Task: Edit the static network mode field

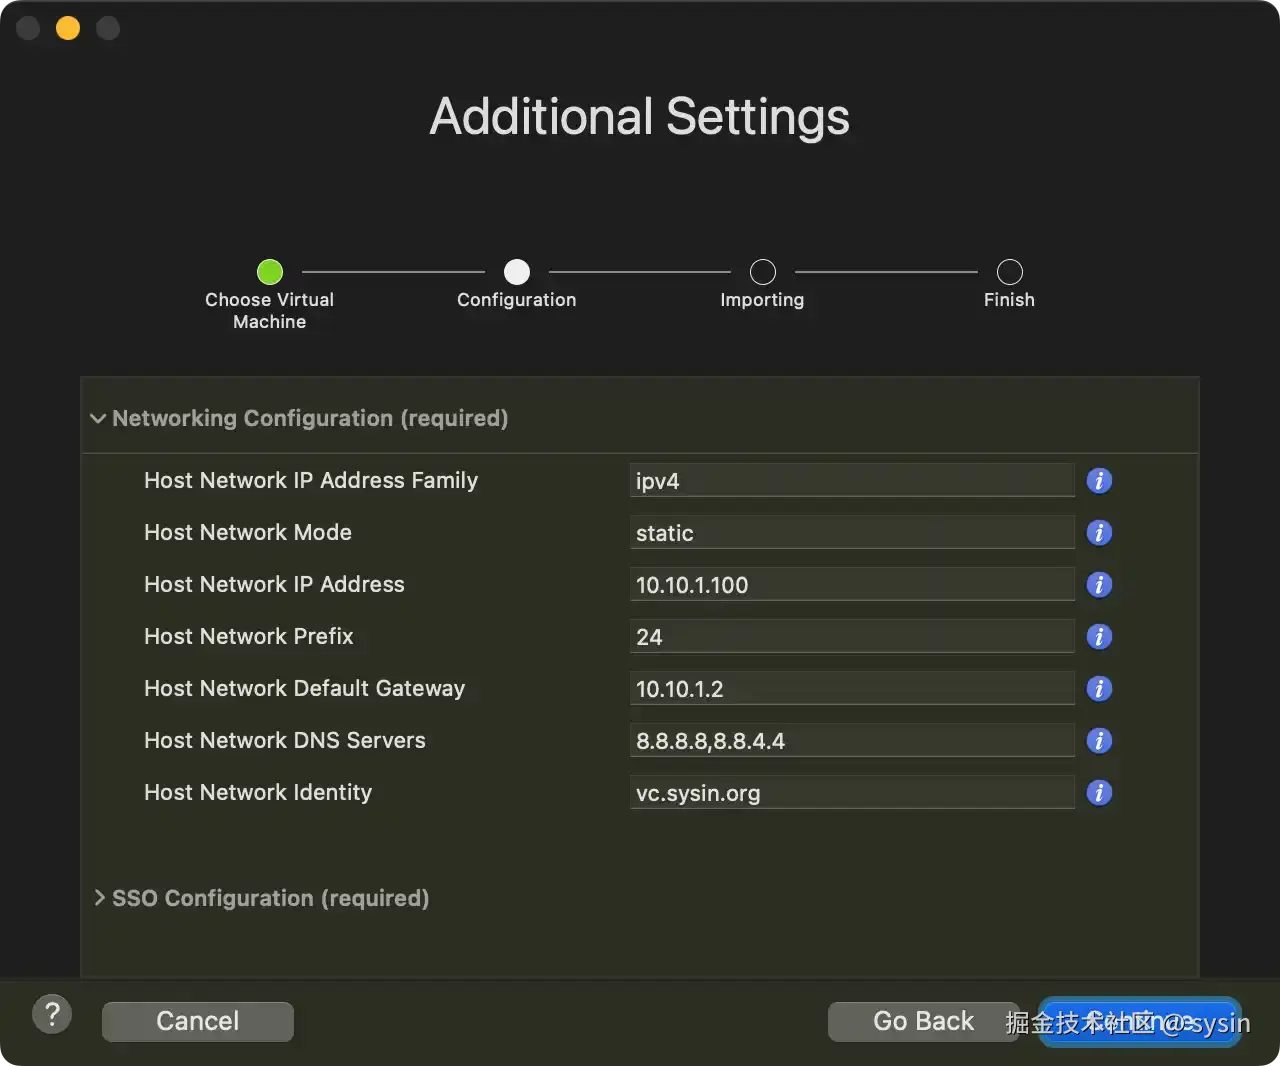Action: pos(852,533)
